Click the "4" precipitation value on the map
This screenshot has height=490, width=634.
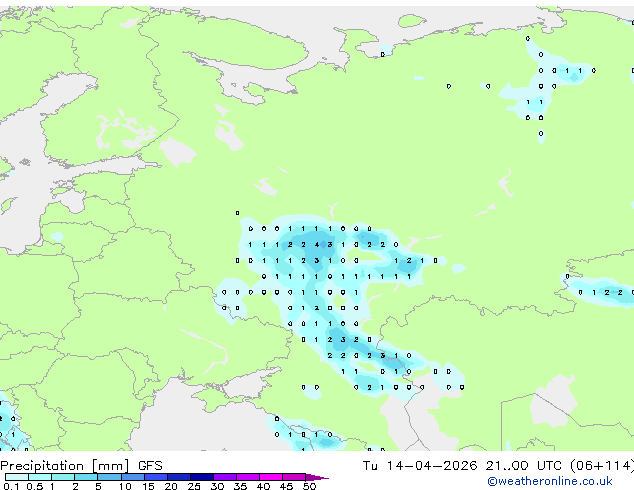(x=317, y=245)
